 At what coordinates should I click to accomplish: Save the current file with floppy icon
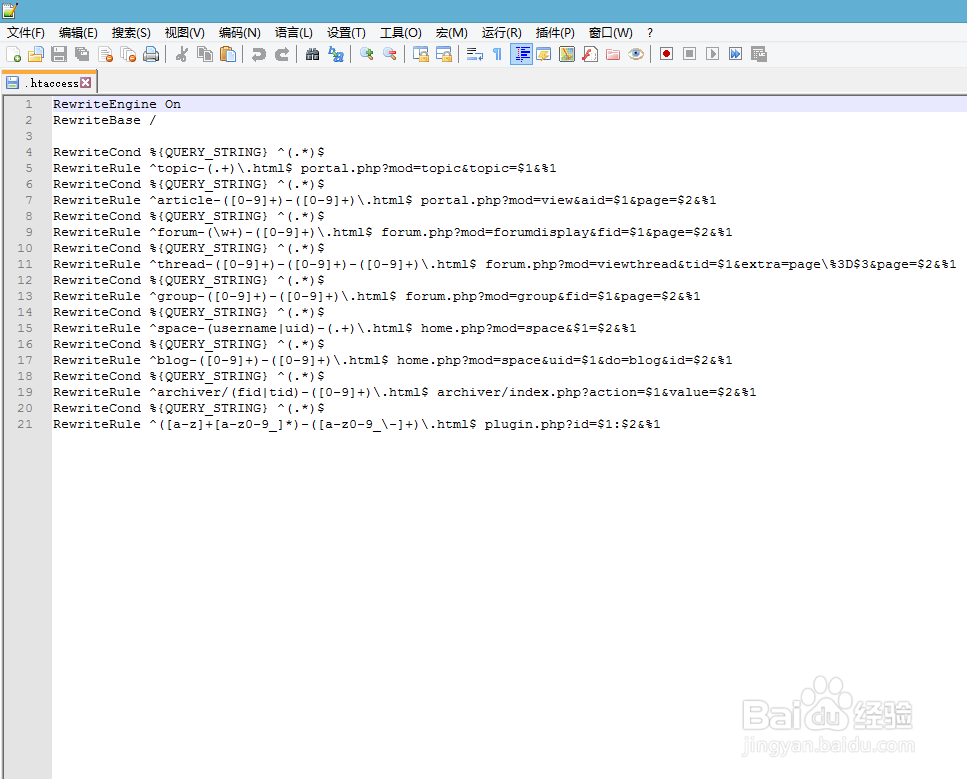pos(59,54)
